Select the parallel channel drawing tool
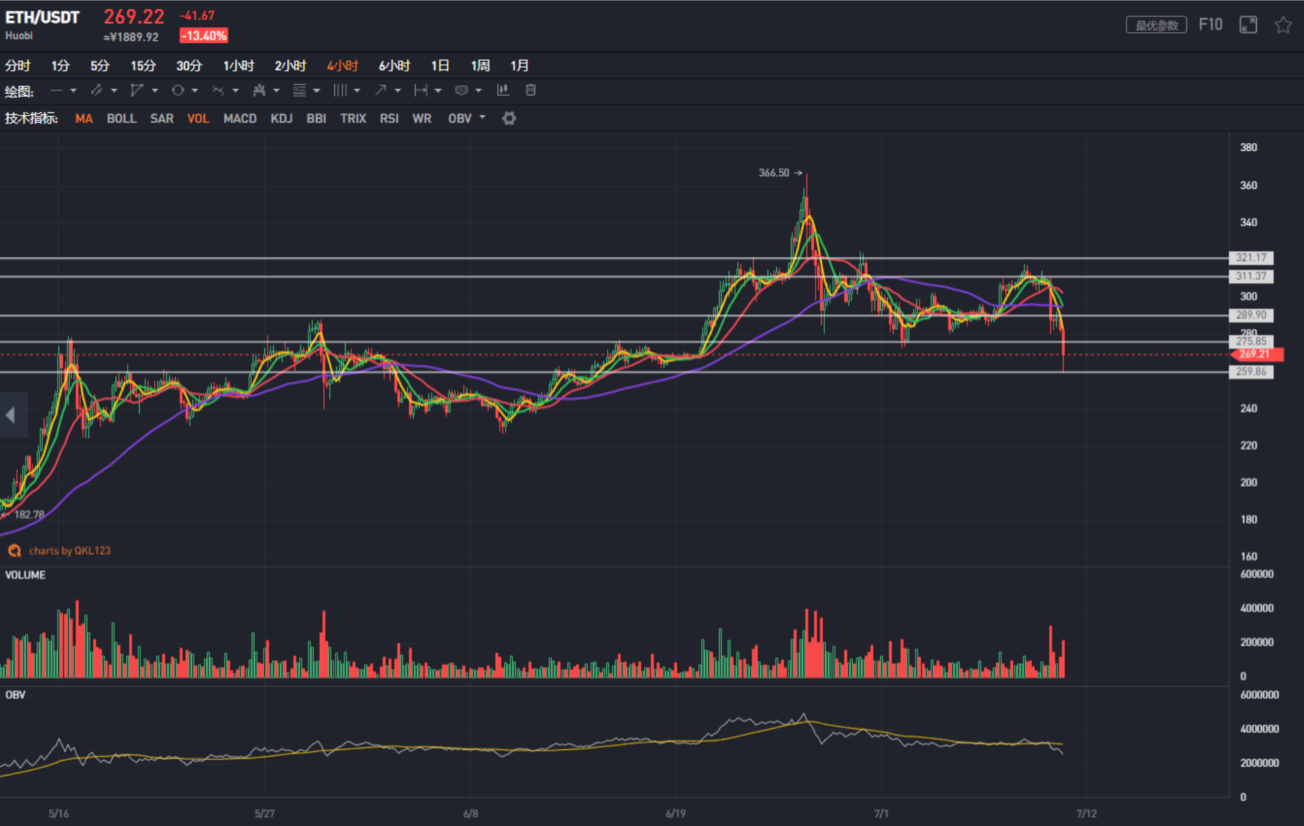This screenshot has height=826, width=1304. pyautogui.click(x=97, y=90)
